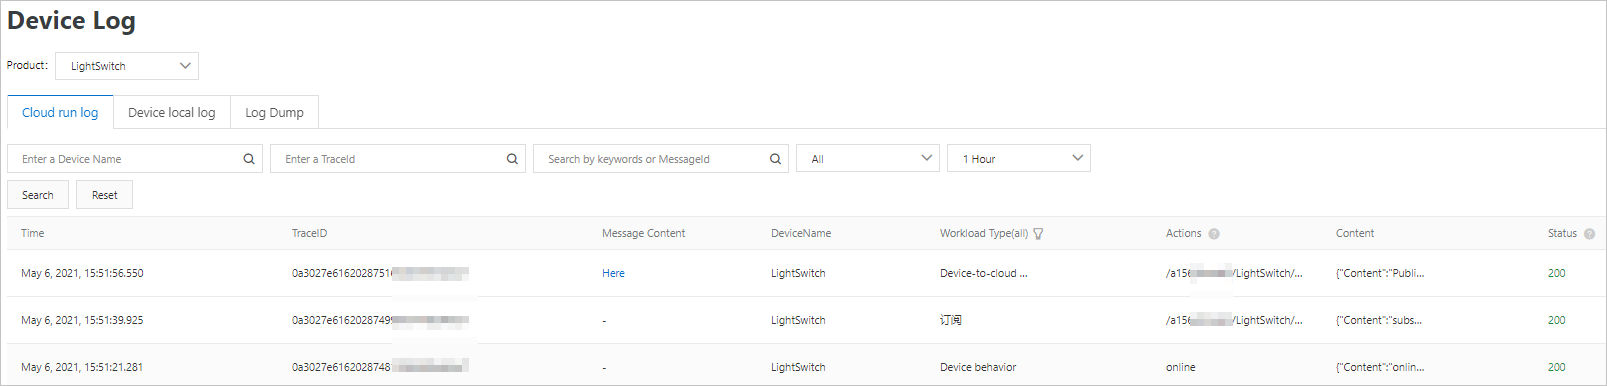Focus the Search by keywords or MessageId field

coord(661,159)
